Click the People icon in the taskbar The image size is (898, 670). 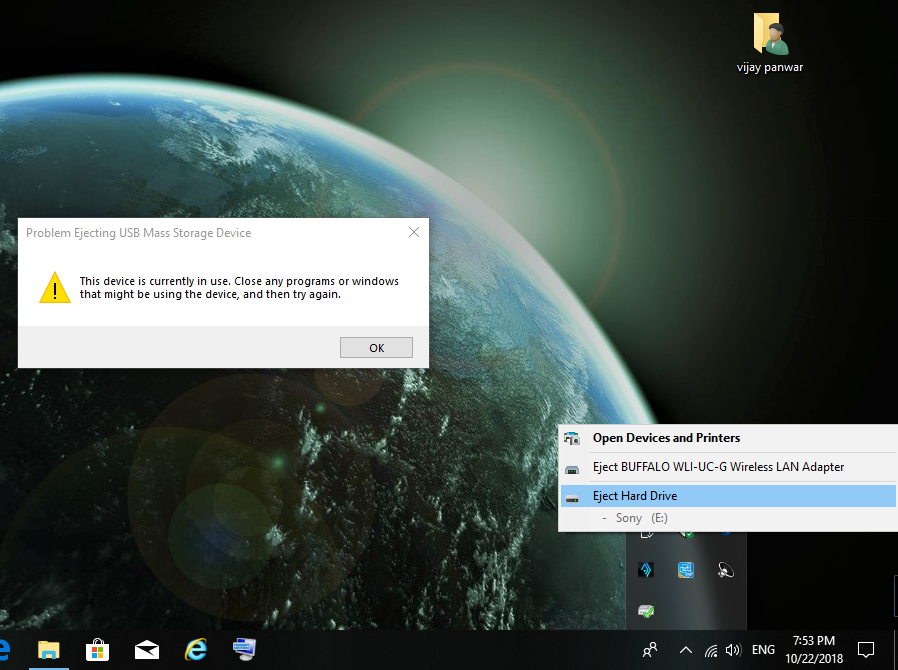tap(650, 650)
